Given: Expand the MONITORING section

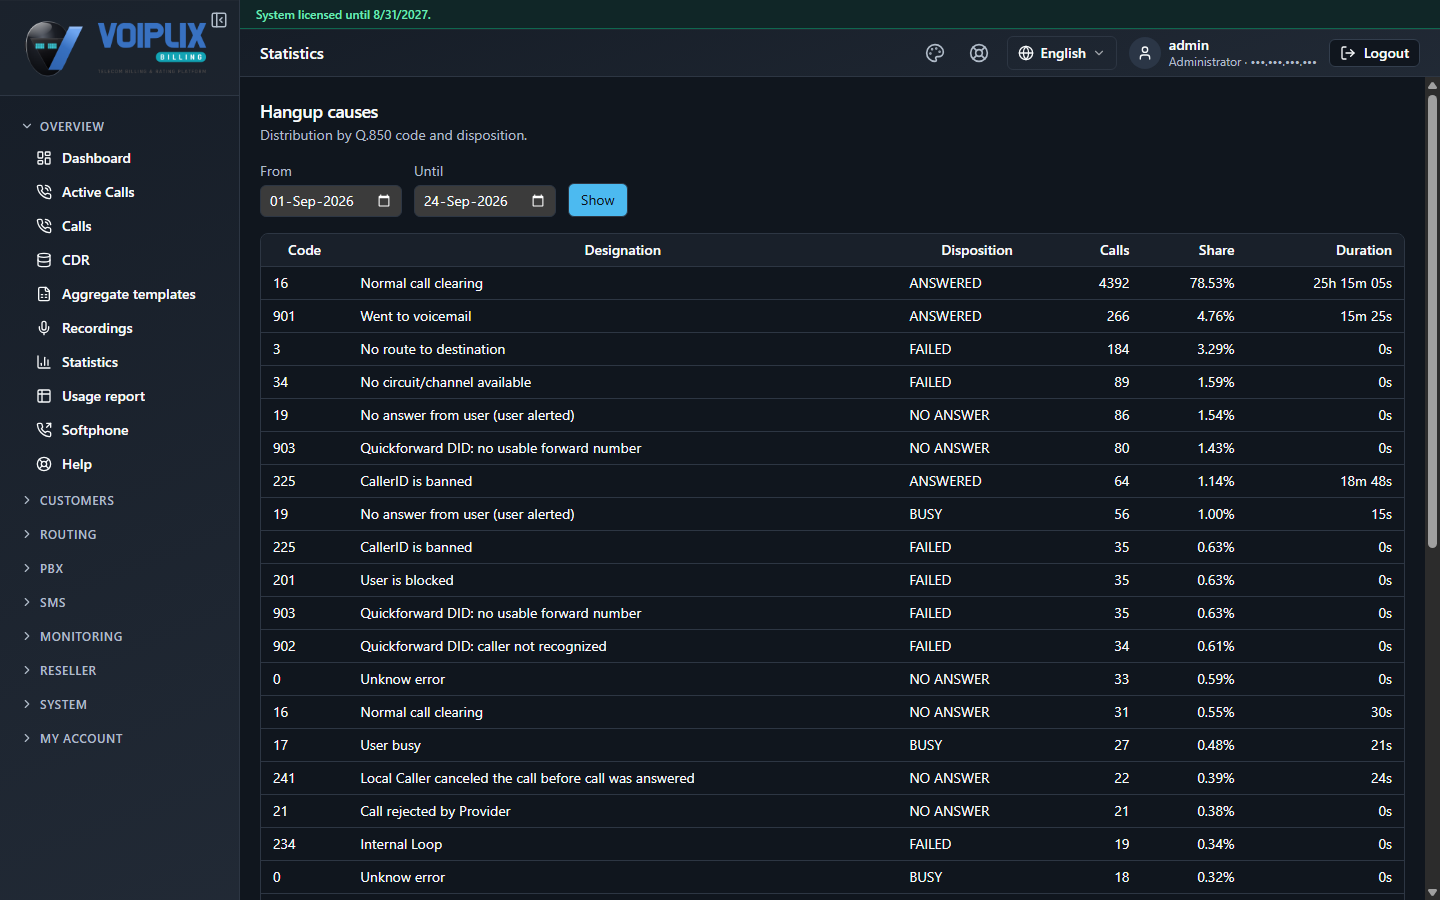Looking at the screenshot, I should pos(72,636).
